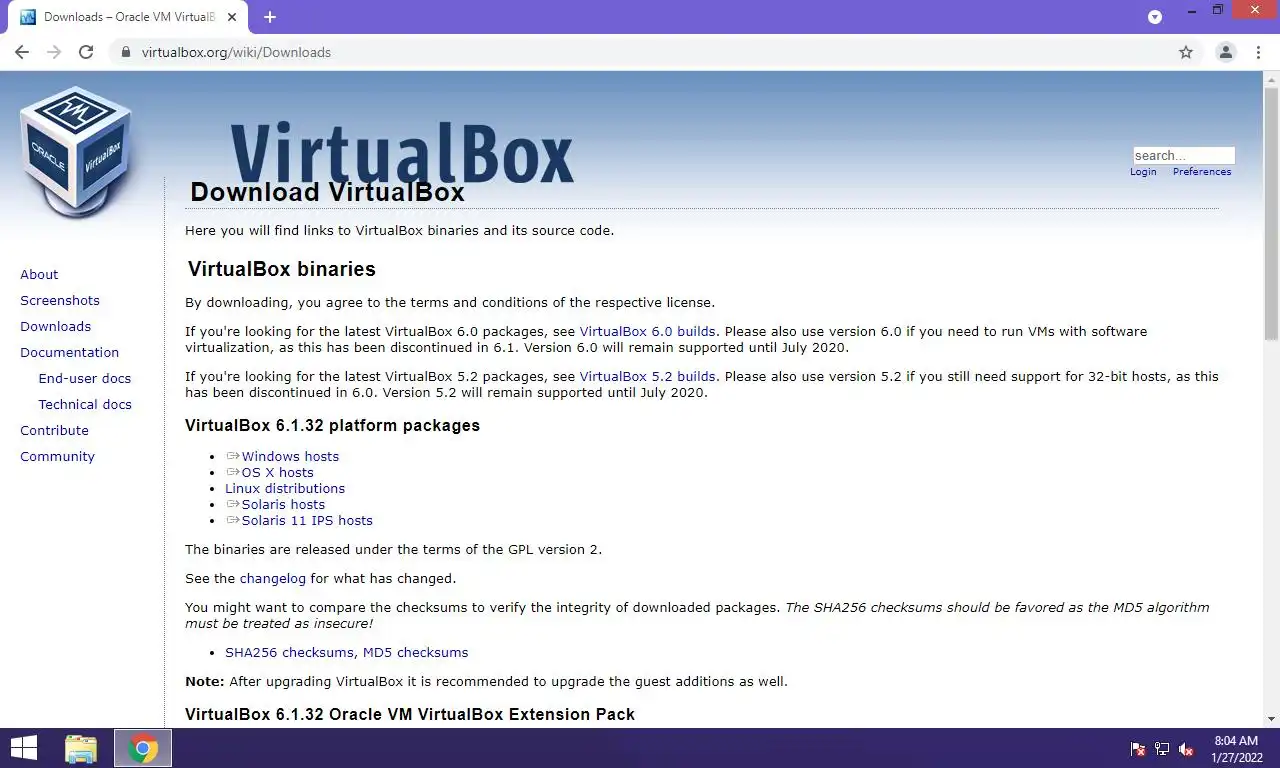
Task: Click the VirtualBox binaries heading
Action: tap(281, 269)
